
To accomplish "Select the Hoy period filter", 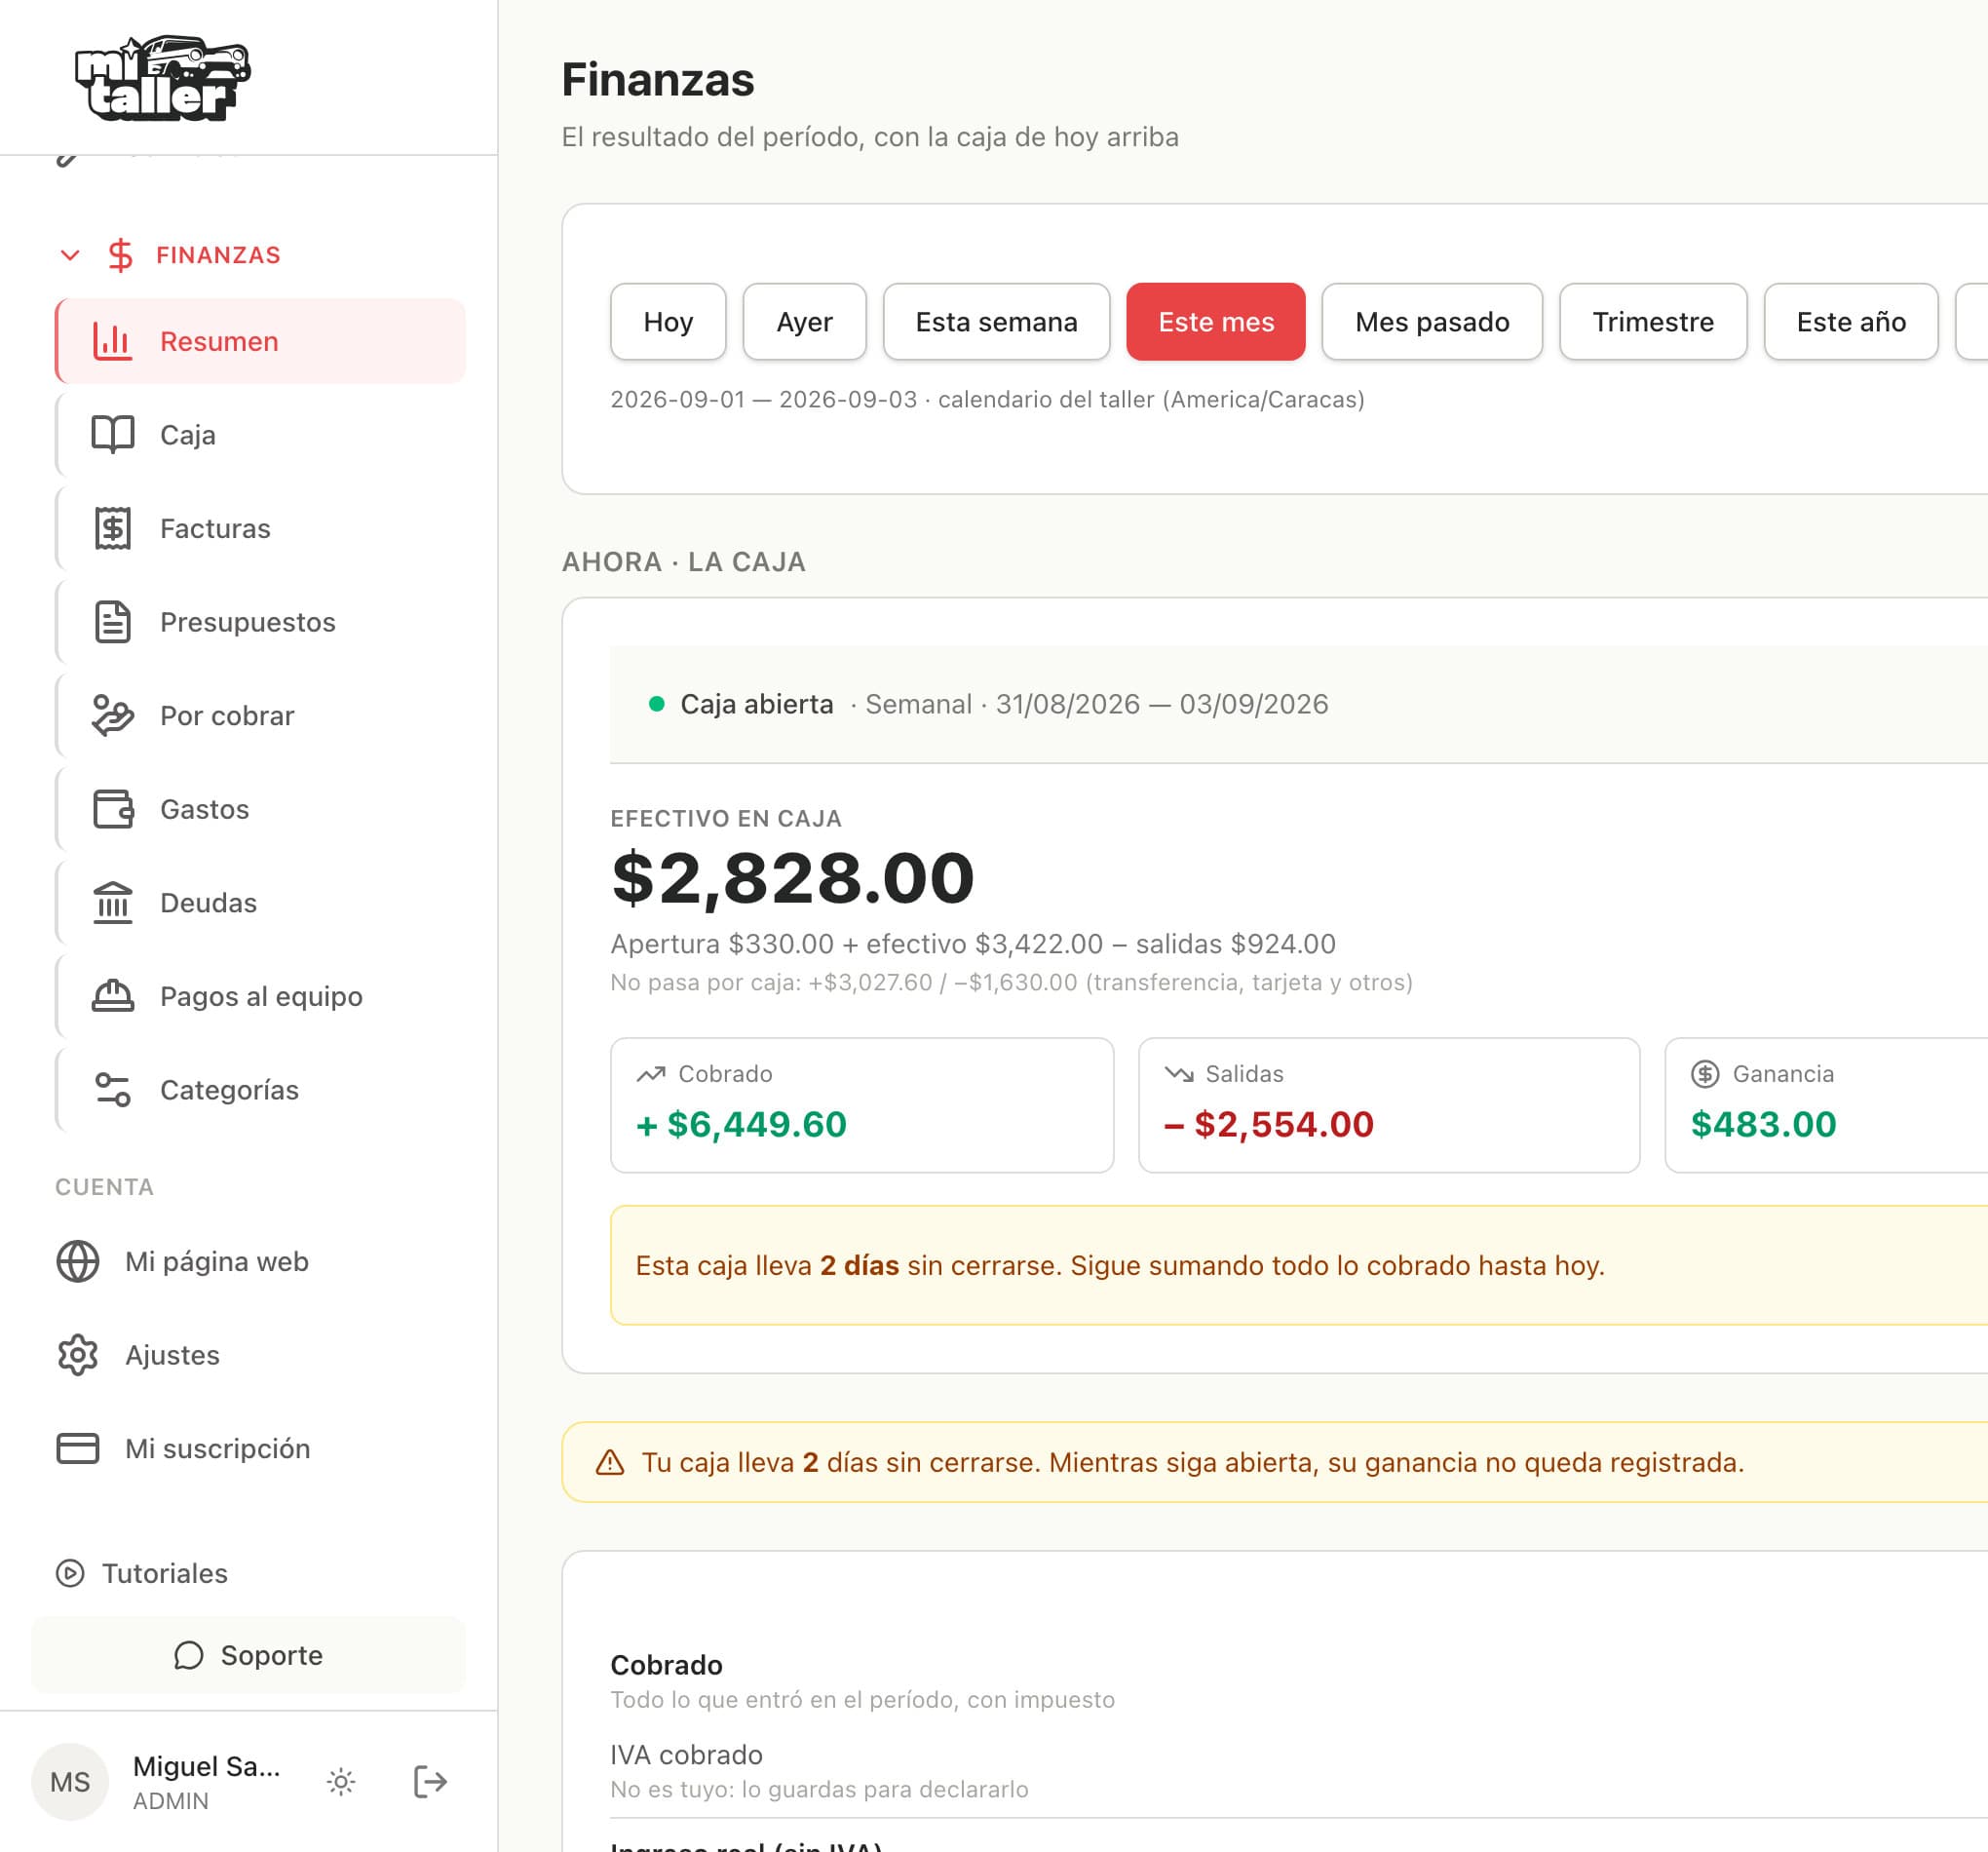I will [x=668, y=321].
